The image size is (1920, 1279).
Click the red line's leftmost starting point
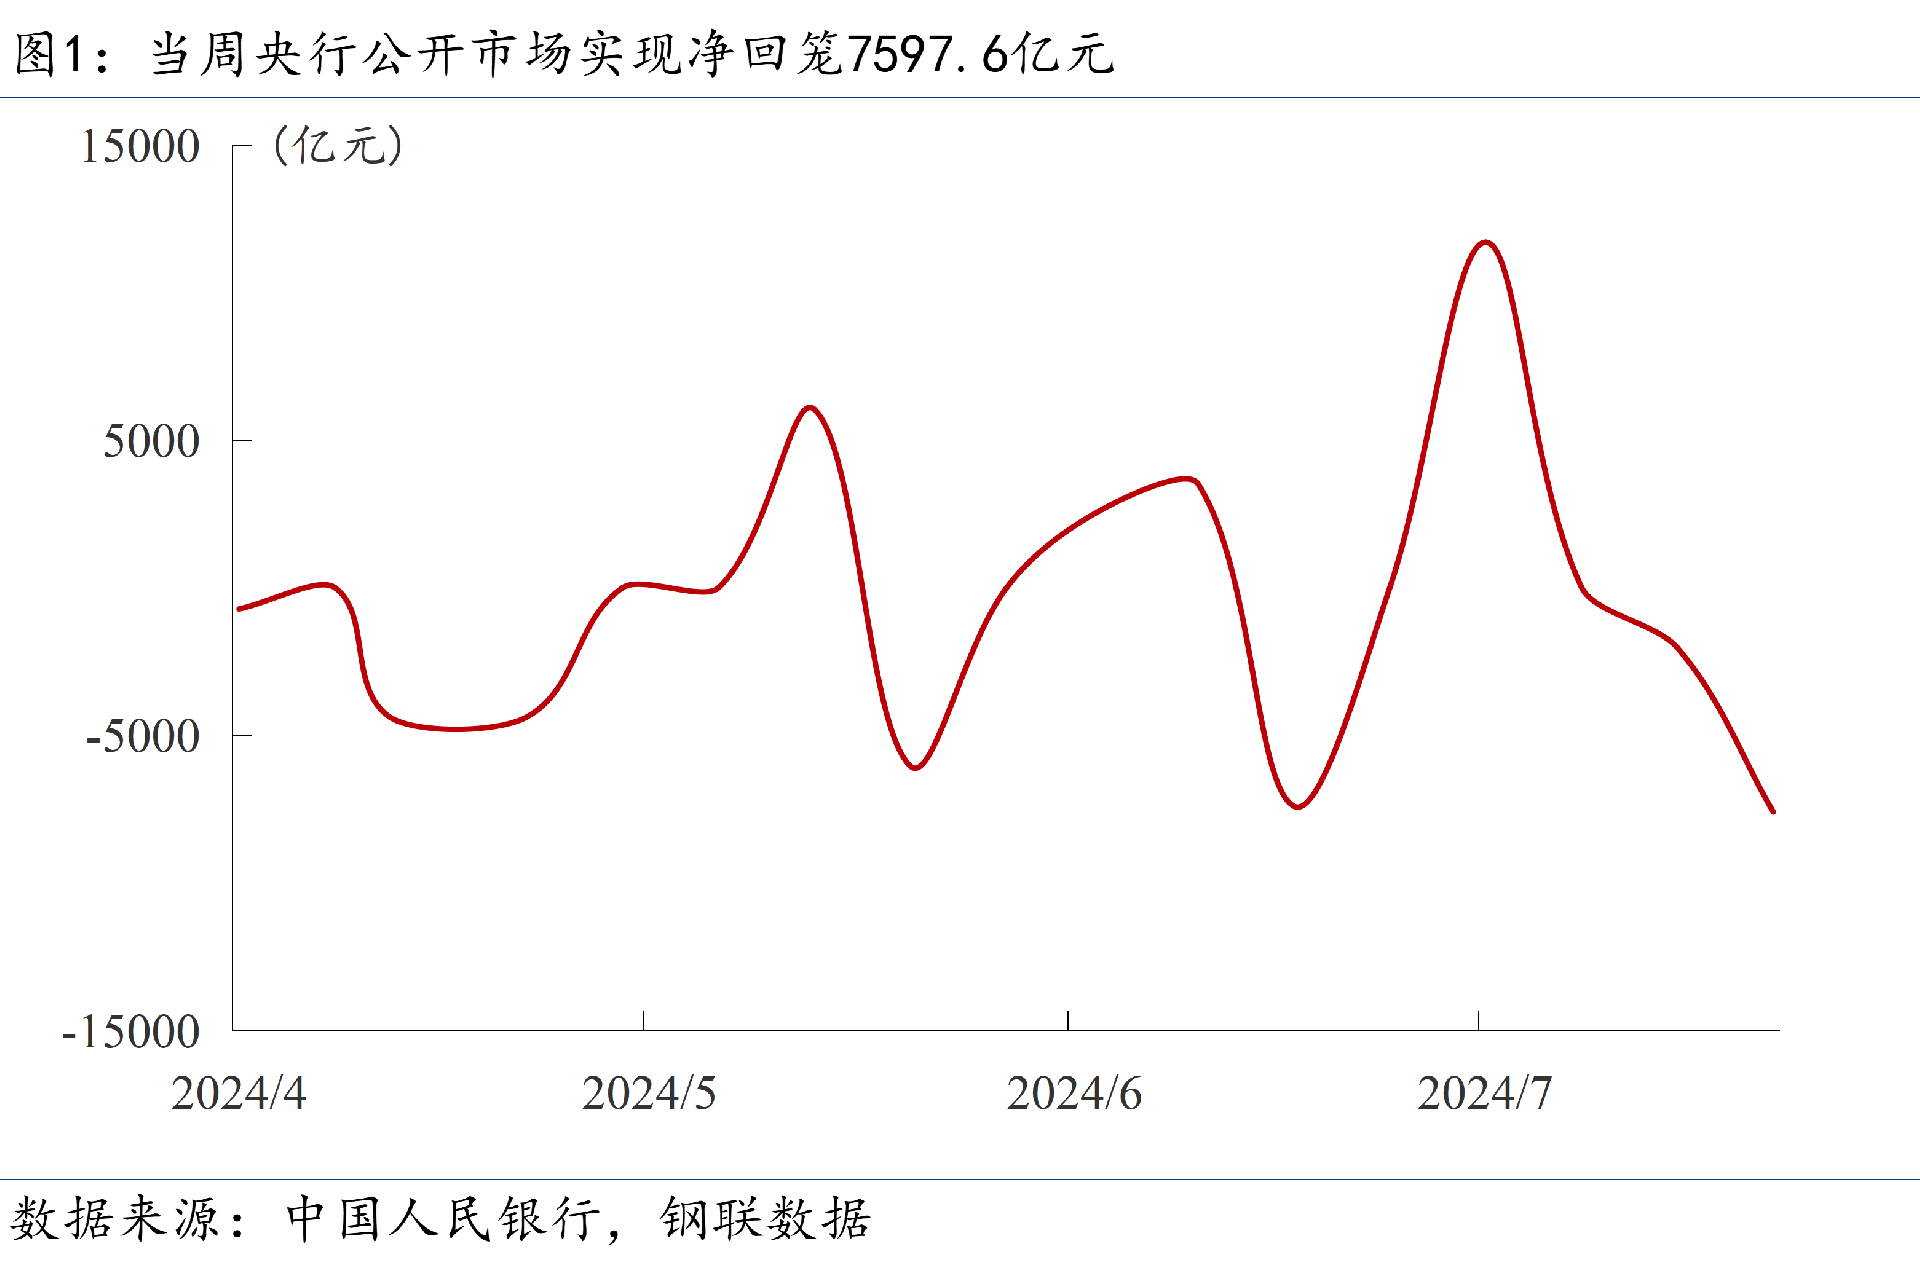click(238, 608)
